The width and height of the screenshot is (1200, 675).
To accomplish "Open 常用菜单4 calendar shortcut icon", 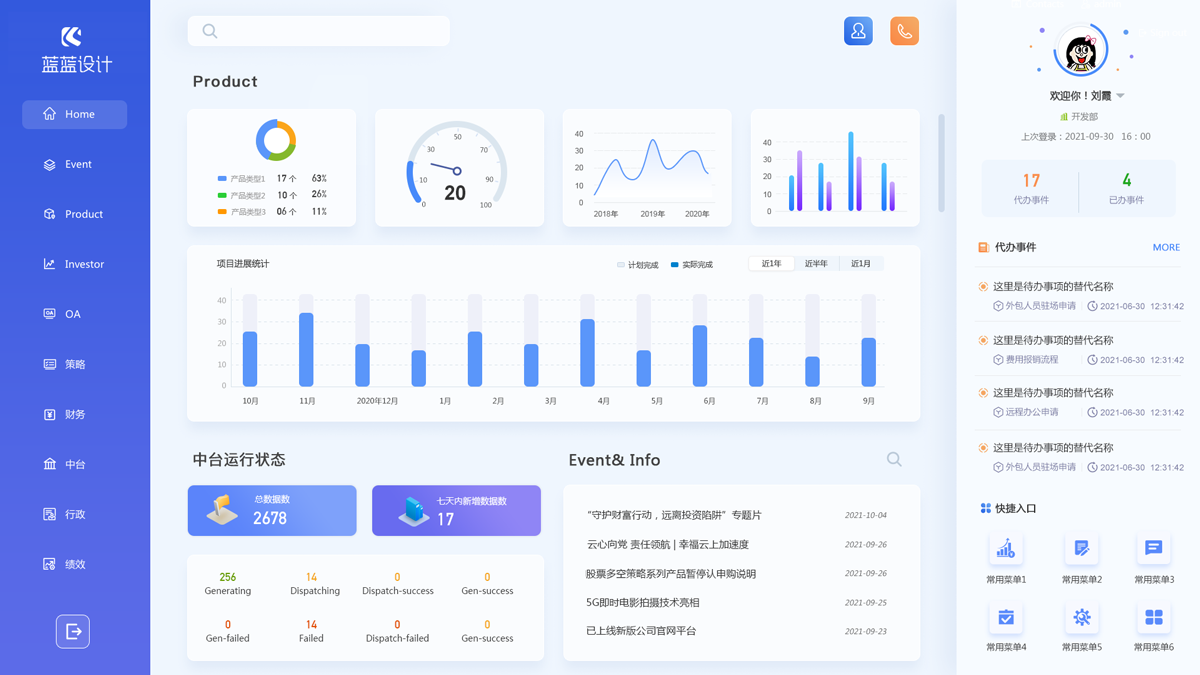I will coord(1006,617).
